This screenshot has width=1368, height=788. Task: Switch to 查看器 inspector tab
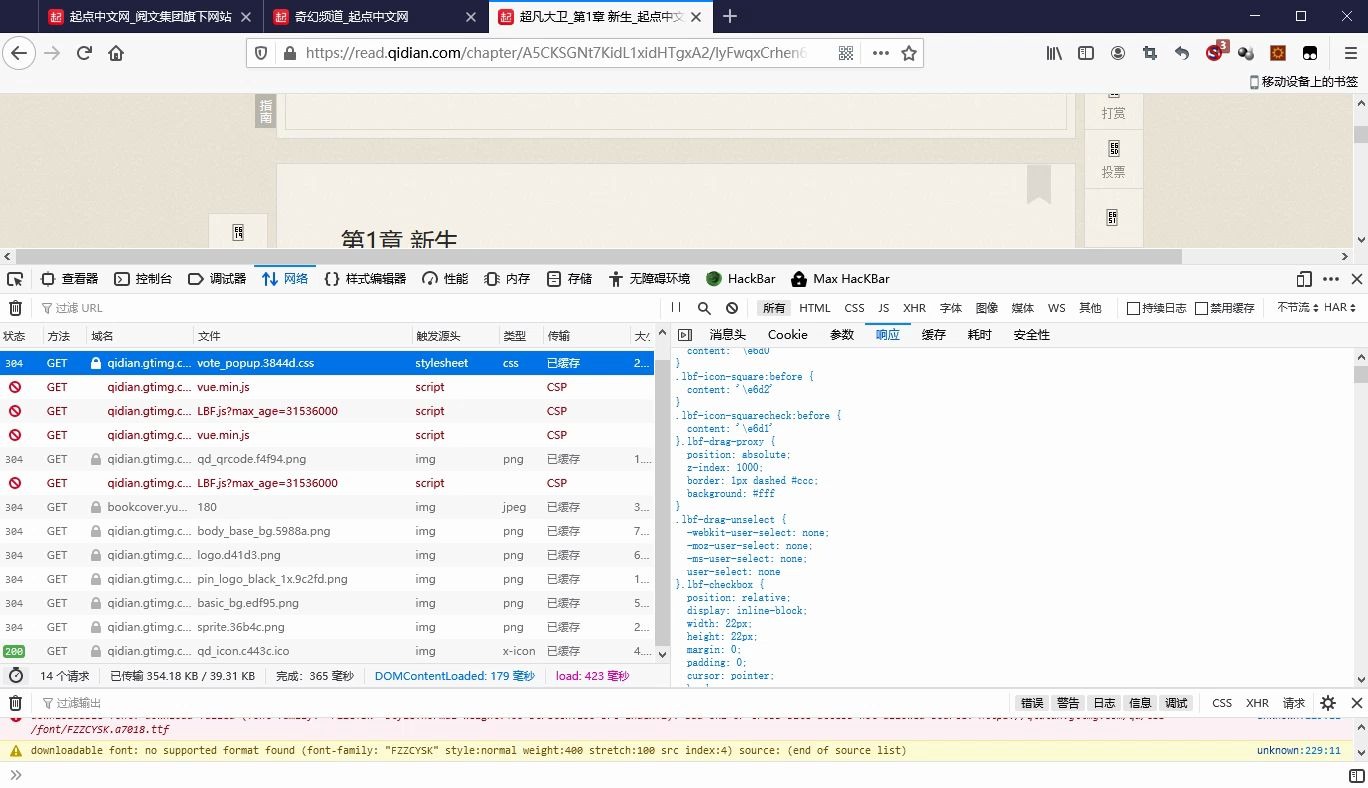pos(69,279)
